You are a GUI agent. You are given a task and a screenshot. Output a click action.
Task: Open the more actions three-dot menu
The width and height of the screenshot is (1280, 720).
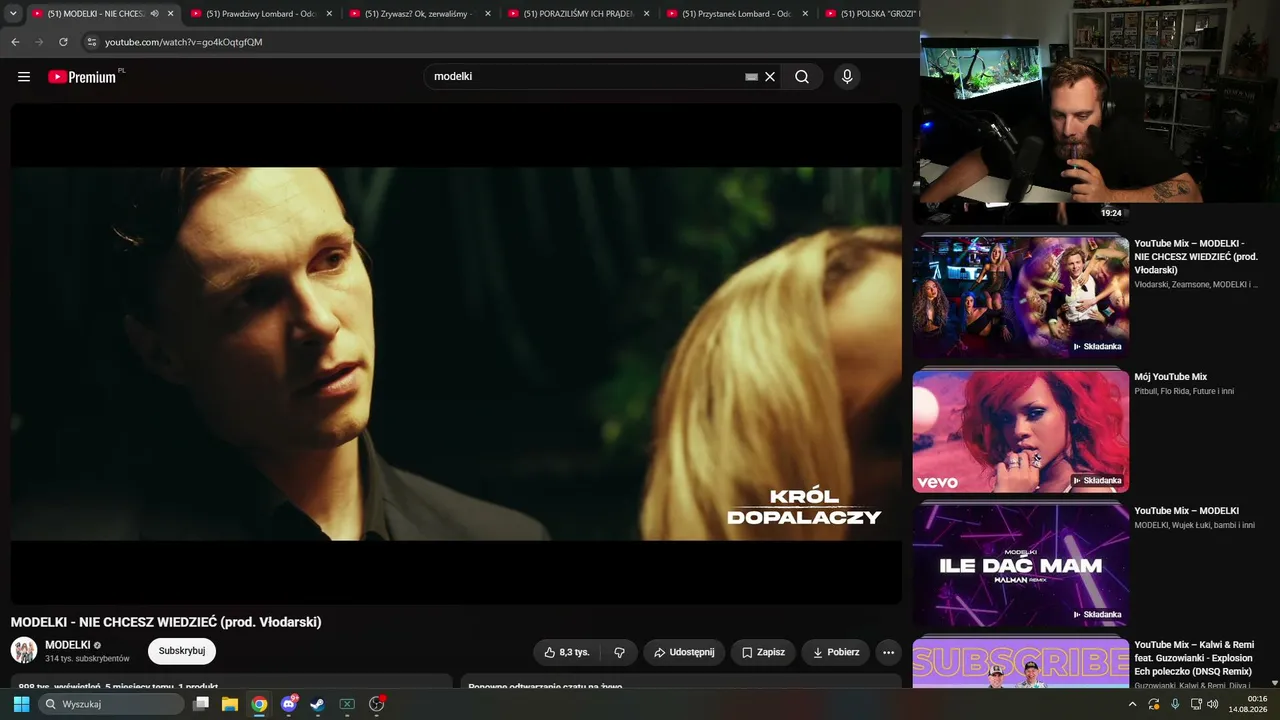pos(888,652)
